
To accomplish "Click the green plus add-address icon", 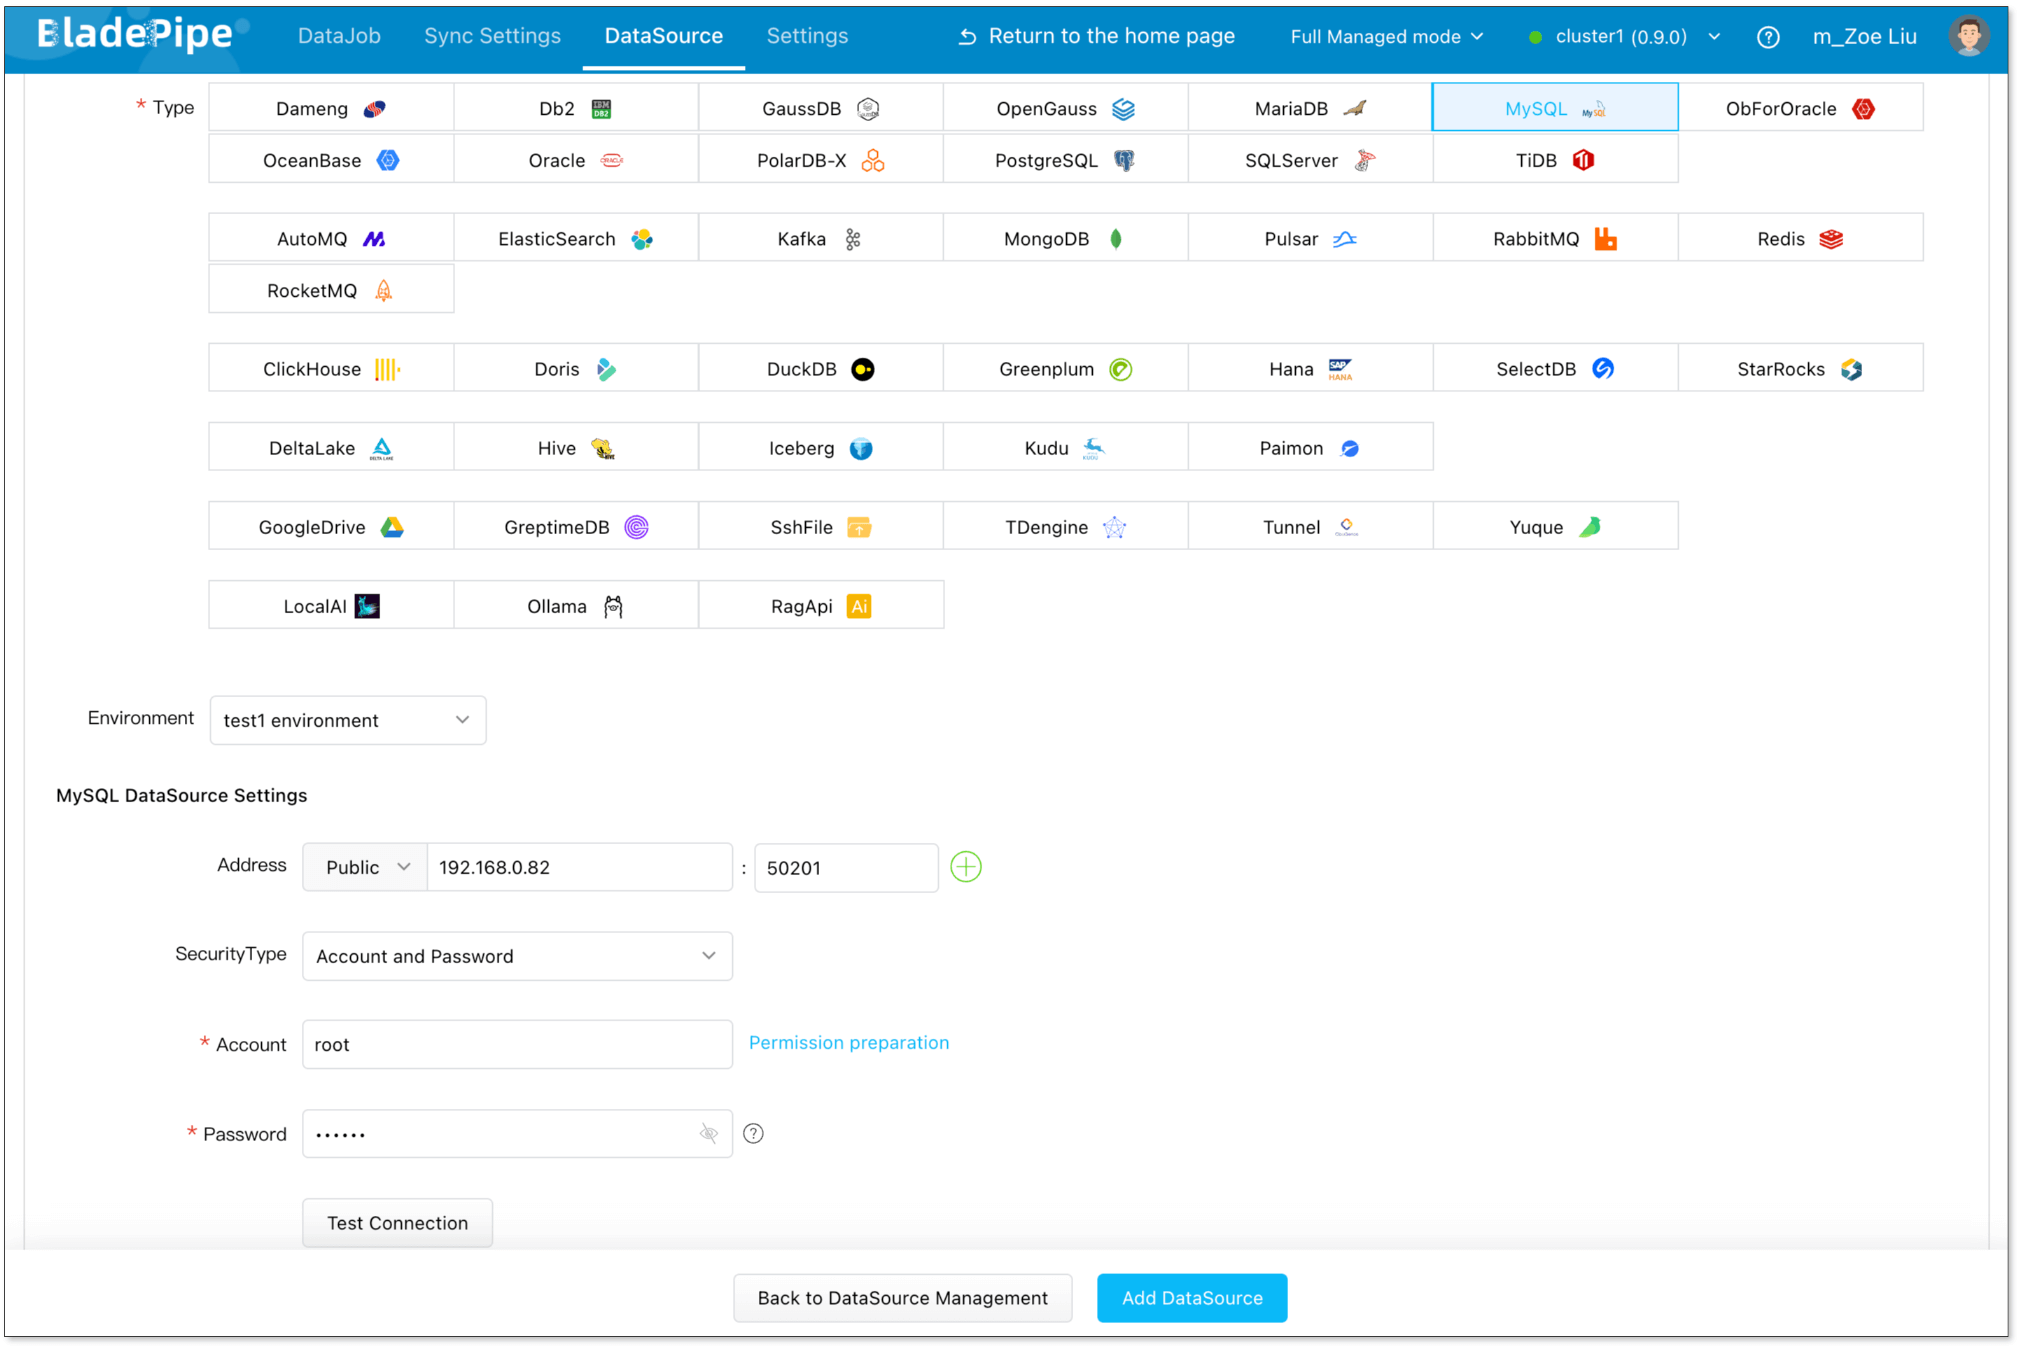I will pos(965,867).
